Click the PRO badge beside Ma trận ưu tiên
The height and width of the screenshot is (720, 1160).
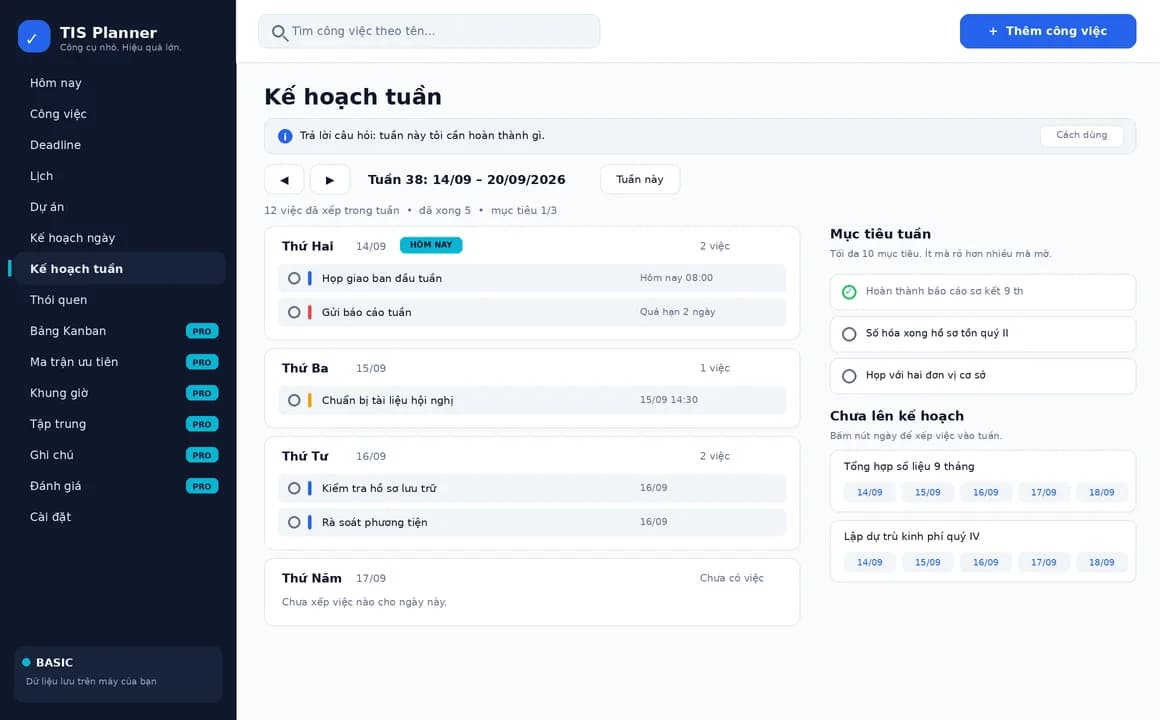coord(202,363)
